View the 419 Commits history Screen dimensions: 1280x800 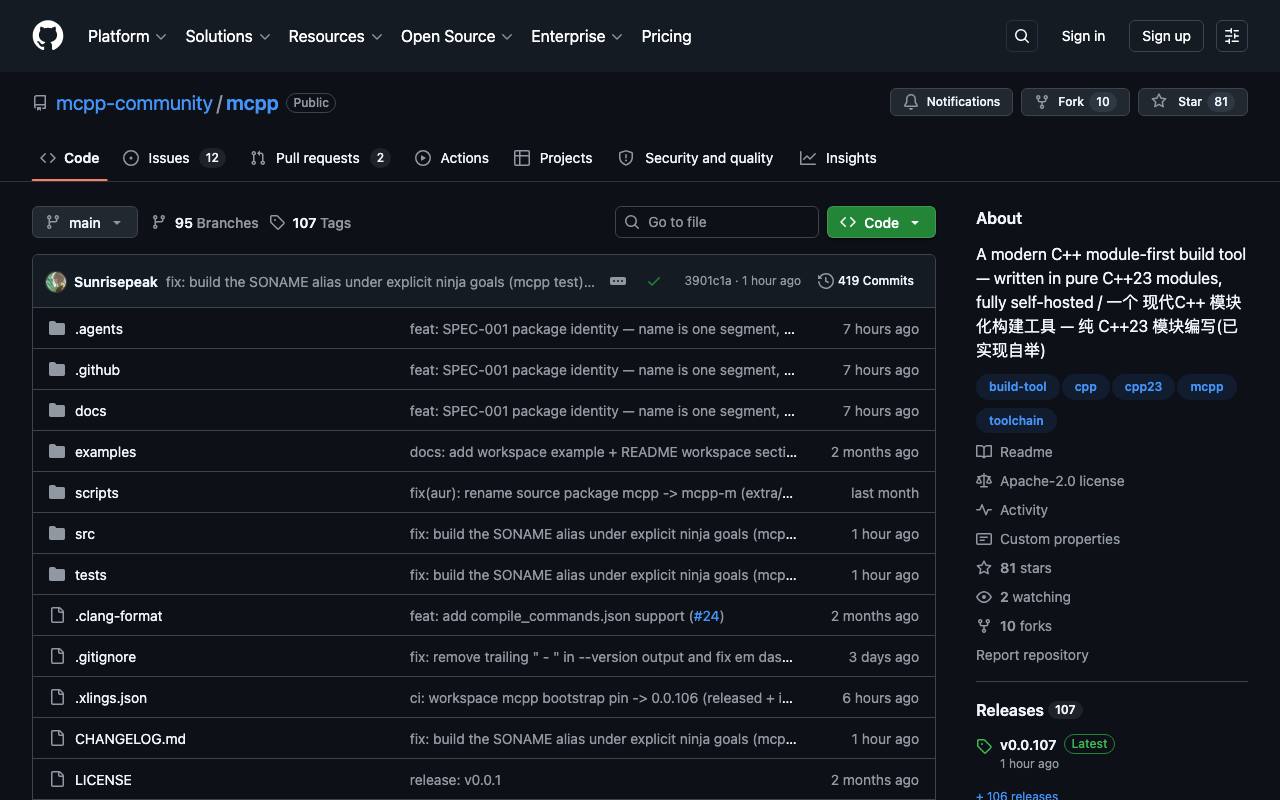tap(866, 281)
